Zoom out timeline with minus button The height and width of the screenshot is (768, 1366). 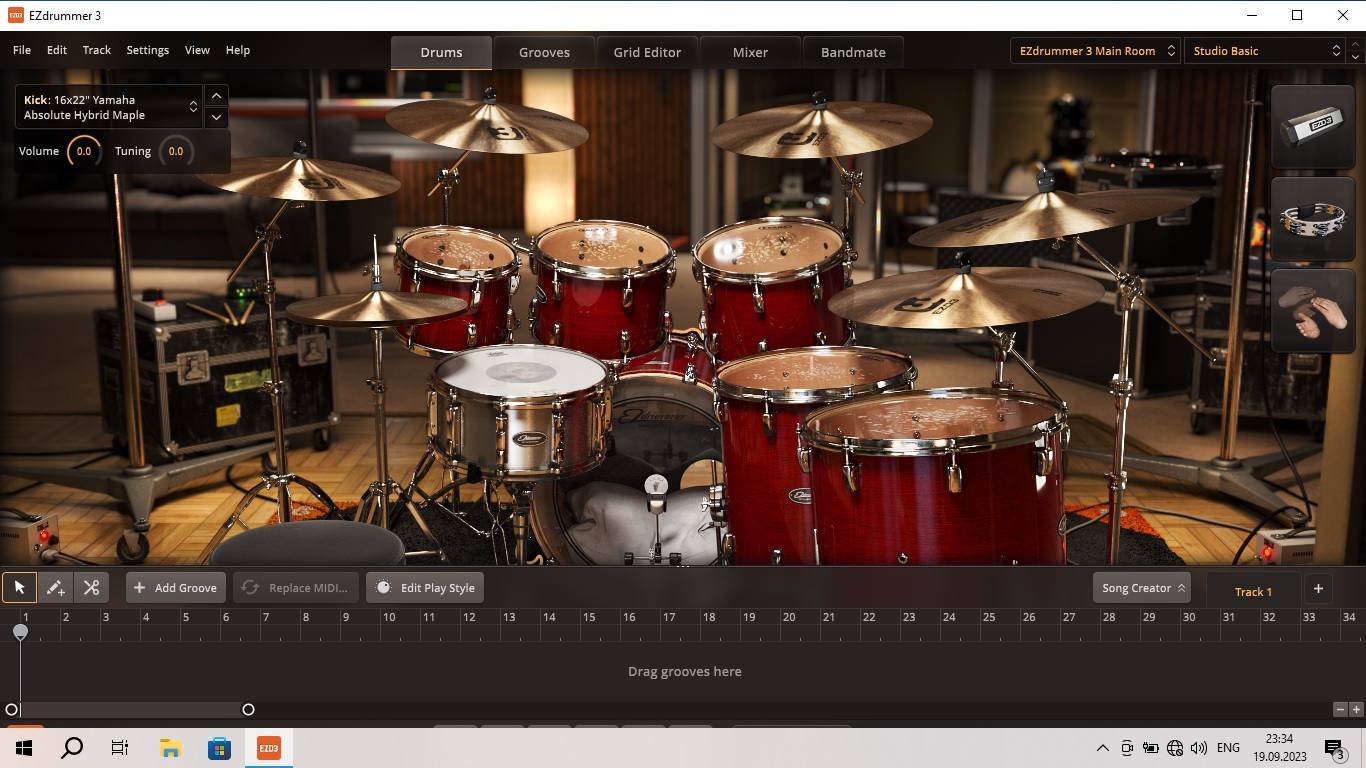click(x=1340, y=710)
